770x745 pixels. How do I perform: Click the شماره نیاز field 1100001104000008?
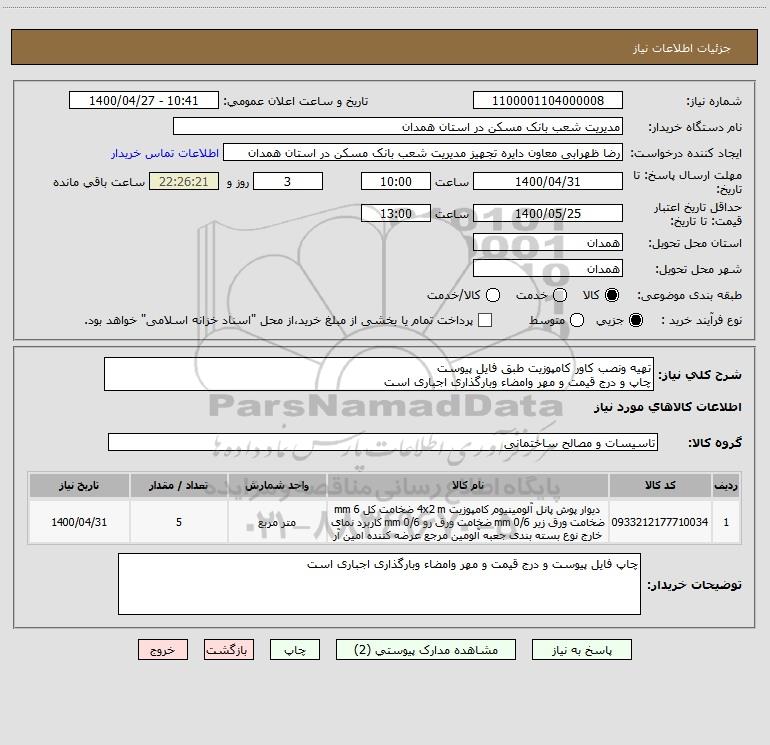(x=548, y=100)
